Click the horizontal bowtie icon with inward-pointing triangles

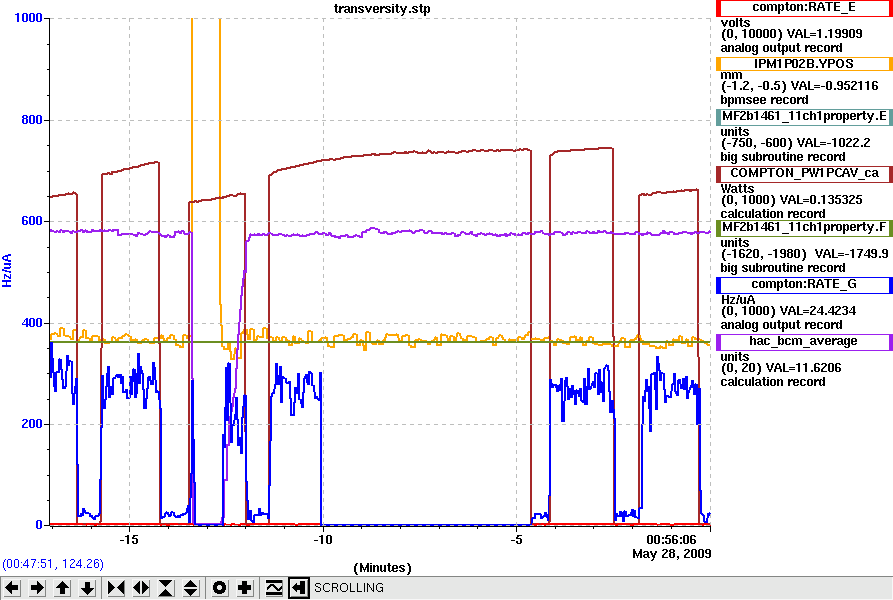coord(116,587)
